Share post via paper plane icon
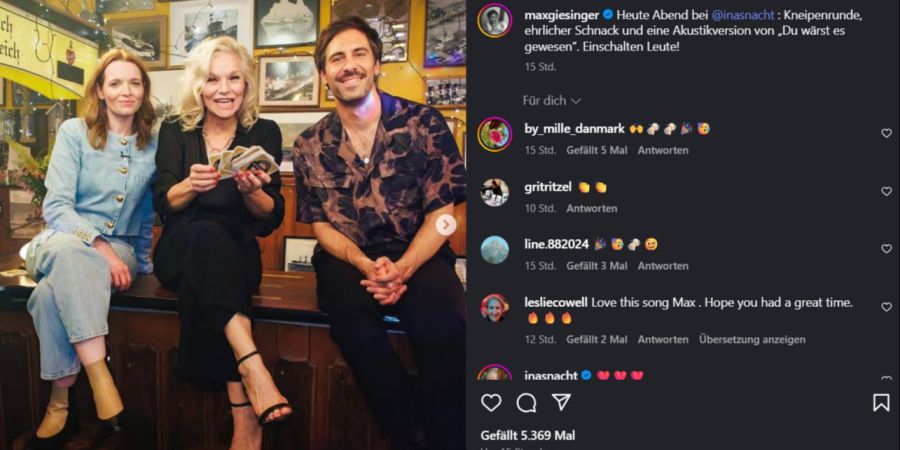The image size is (900, 450). pyautogui.click(x=561, y=402)
